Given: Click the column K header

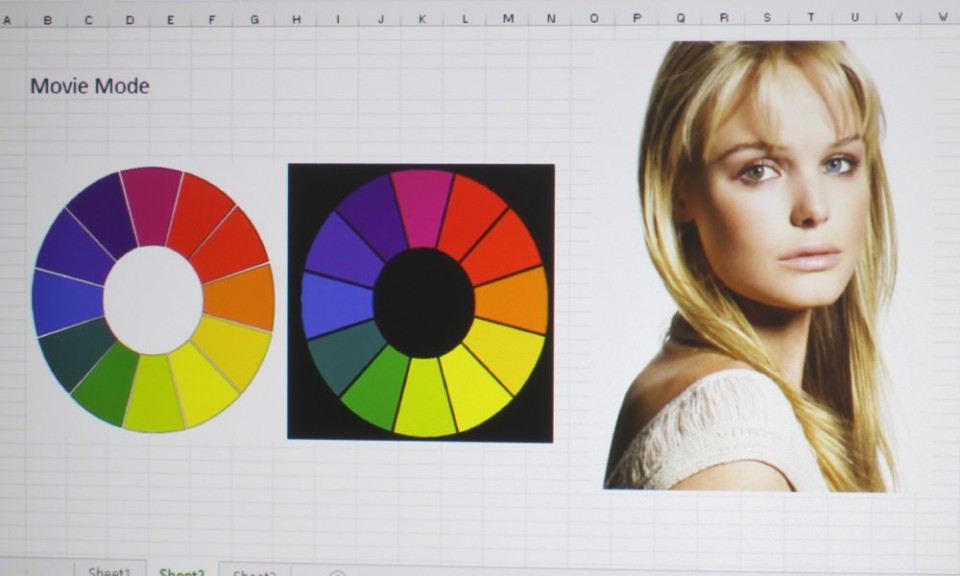Looking at the screenshot, I should pyautogui.click(x=422, y=19).
